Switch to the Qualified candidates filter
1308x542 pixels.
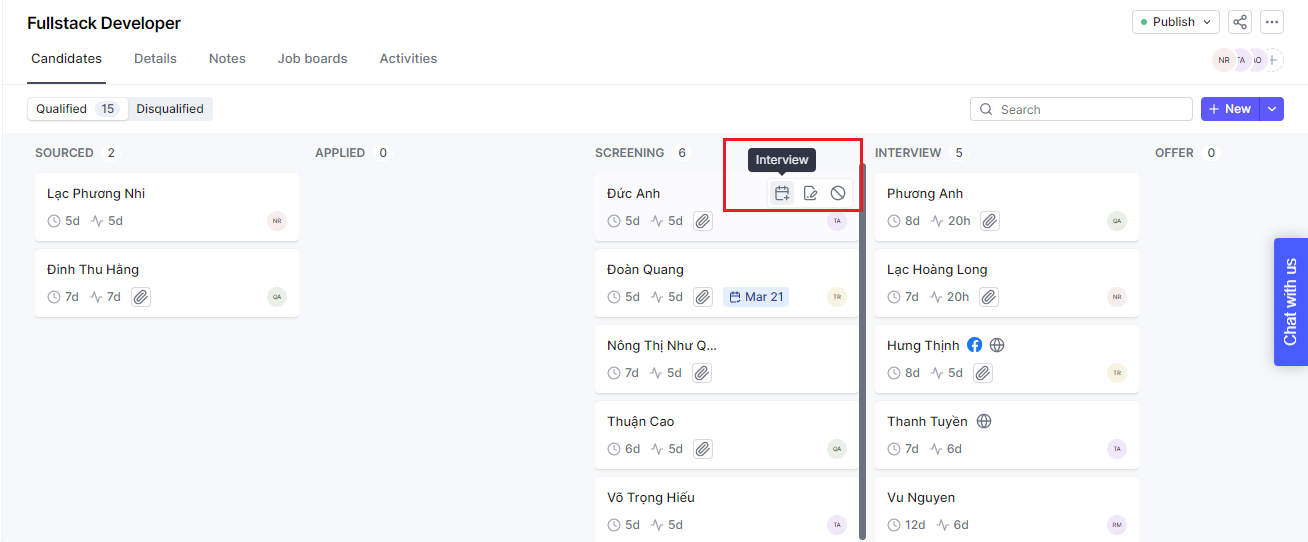click(x=76, y=109)
